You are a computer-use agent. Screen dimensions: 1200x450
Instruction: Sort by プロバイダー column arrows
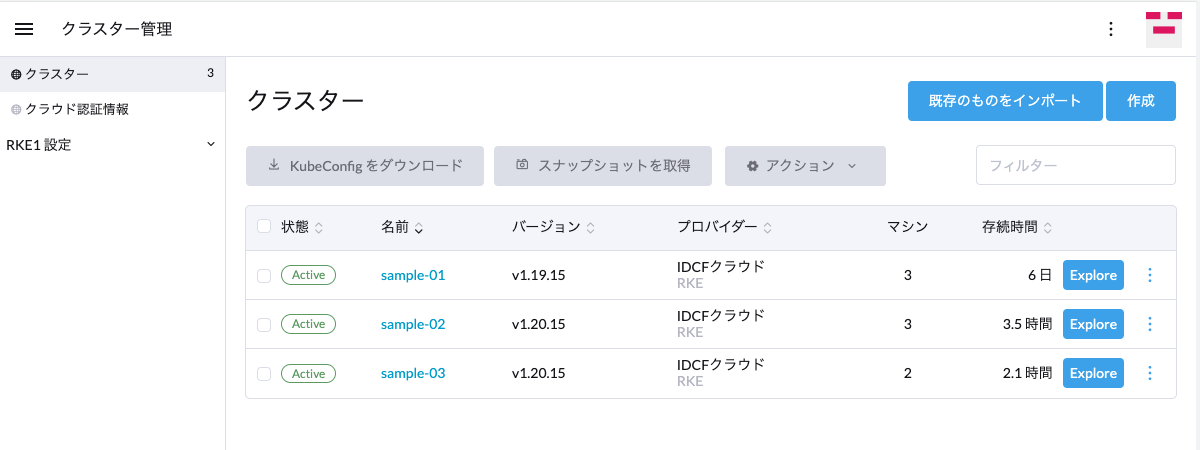pyautogui.click(x=768, y=228)
